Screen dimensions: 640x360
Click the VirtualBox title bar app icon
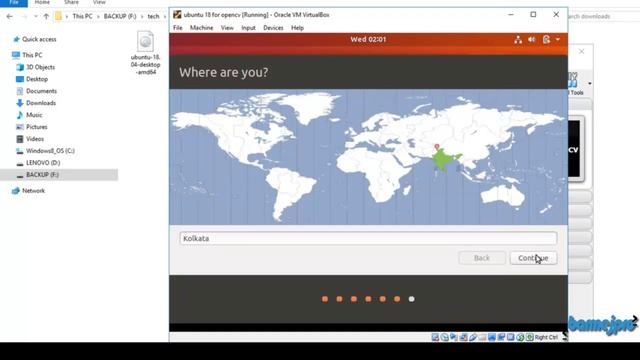[x=177, y=15]
